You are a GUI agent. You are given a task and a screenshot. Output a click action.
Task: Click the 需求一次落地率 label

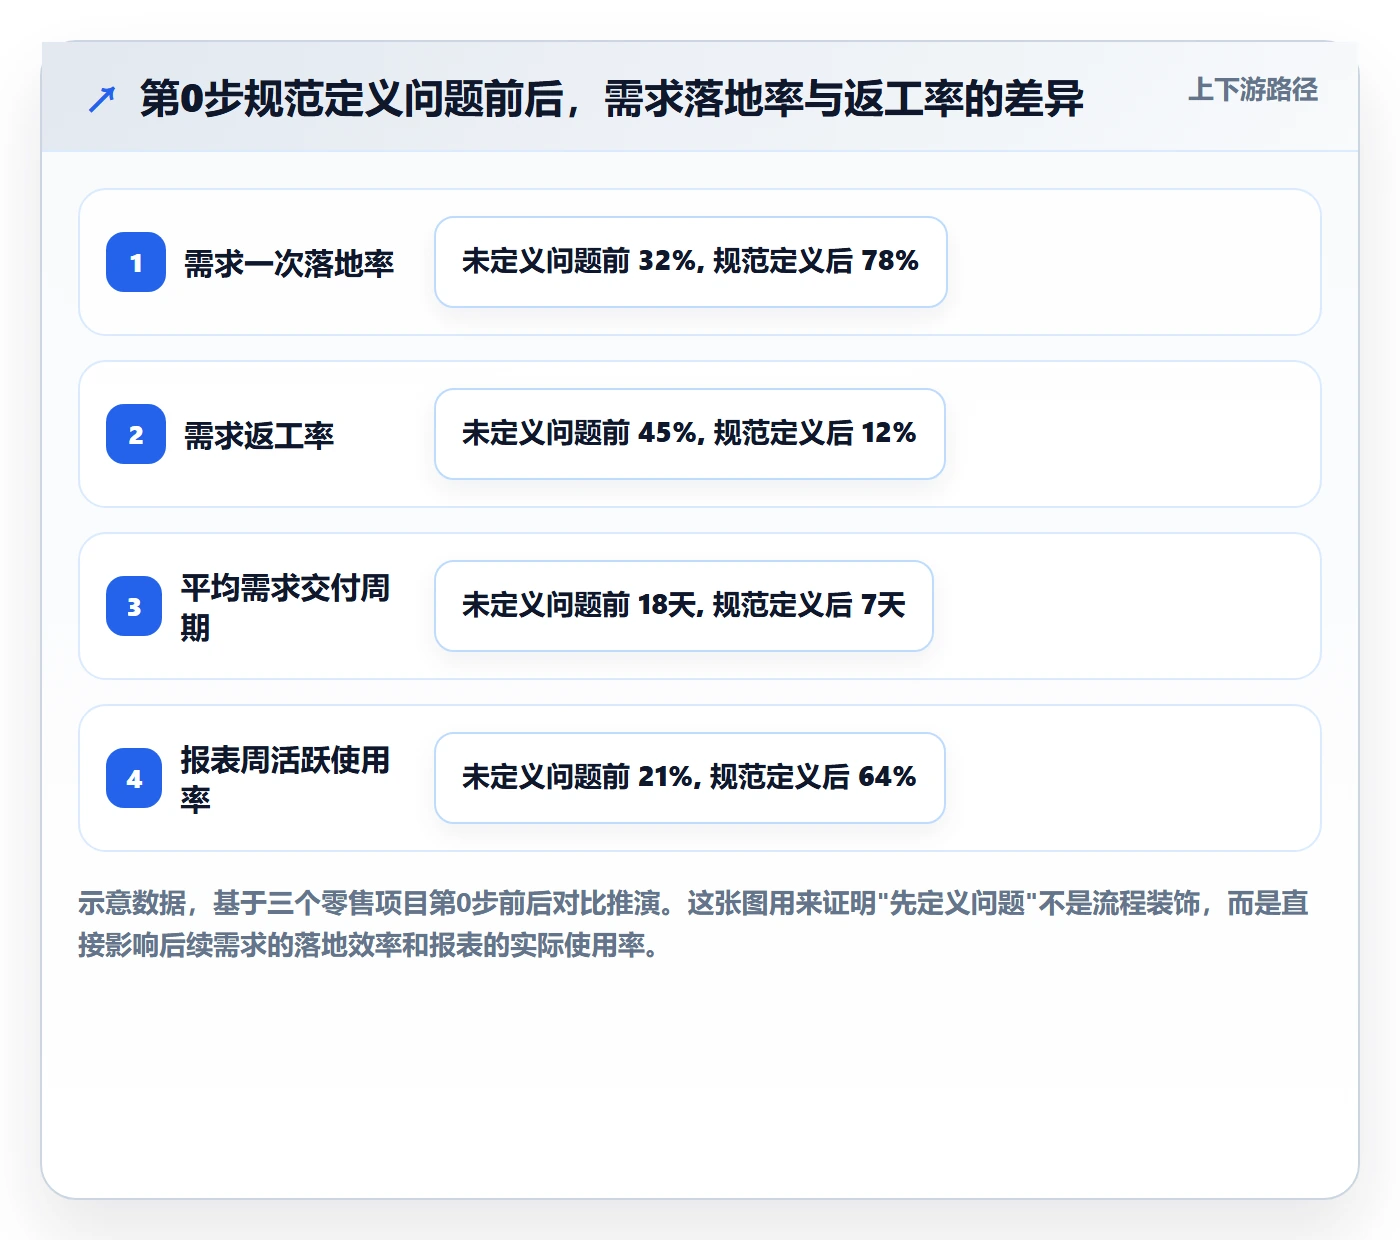(289, 263)
